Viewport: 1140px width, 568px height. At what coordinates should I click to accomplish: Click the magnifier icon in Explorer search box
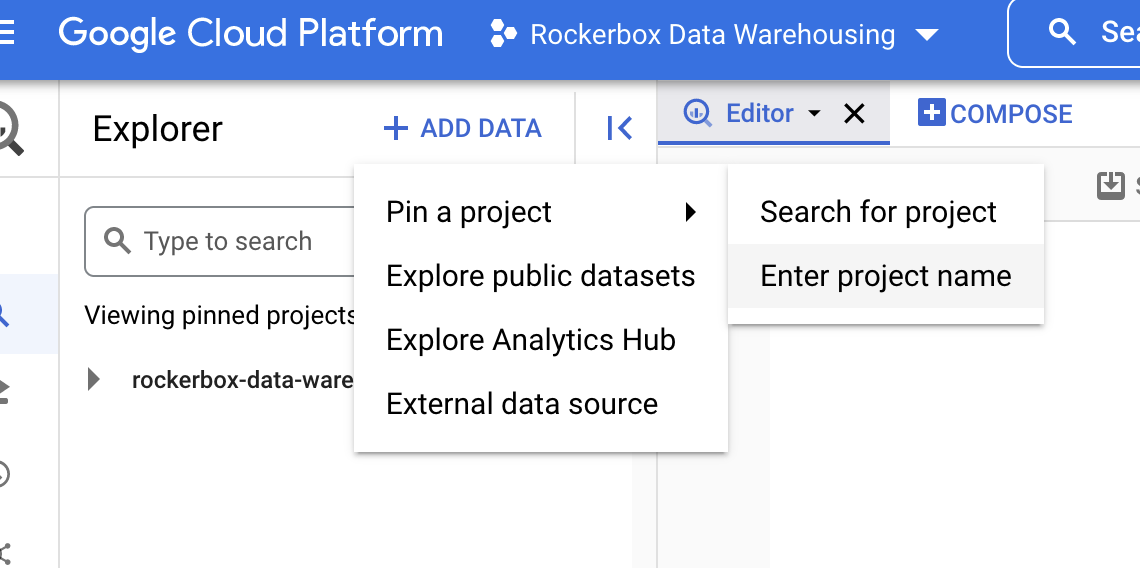tap(118, 241)
